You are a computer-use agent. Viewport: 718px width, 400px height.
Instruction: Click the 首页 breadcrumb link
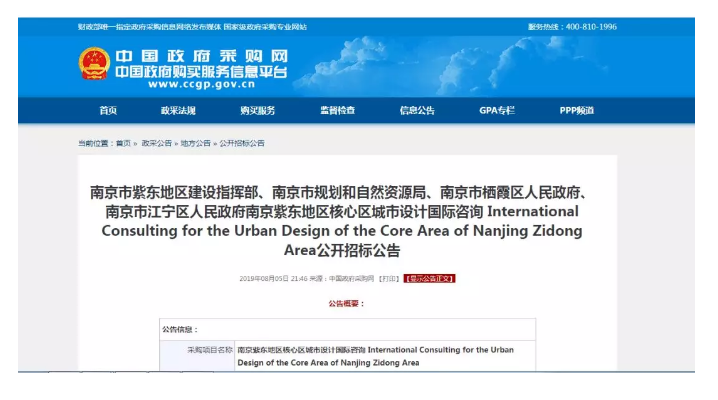123,144
